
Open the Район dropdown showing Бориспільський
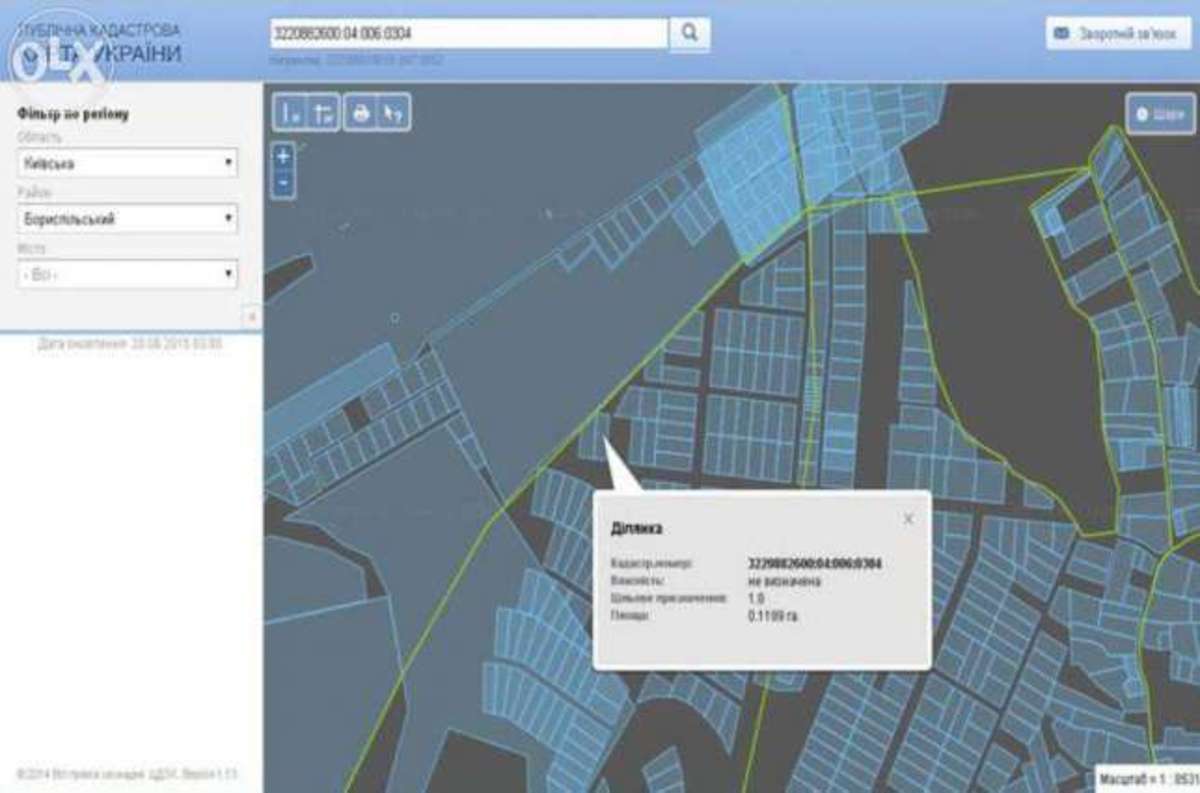point(127,218)
